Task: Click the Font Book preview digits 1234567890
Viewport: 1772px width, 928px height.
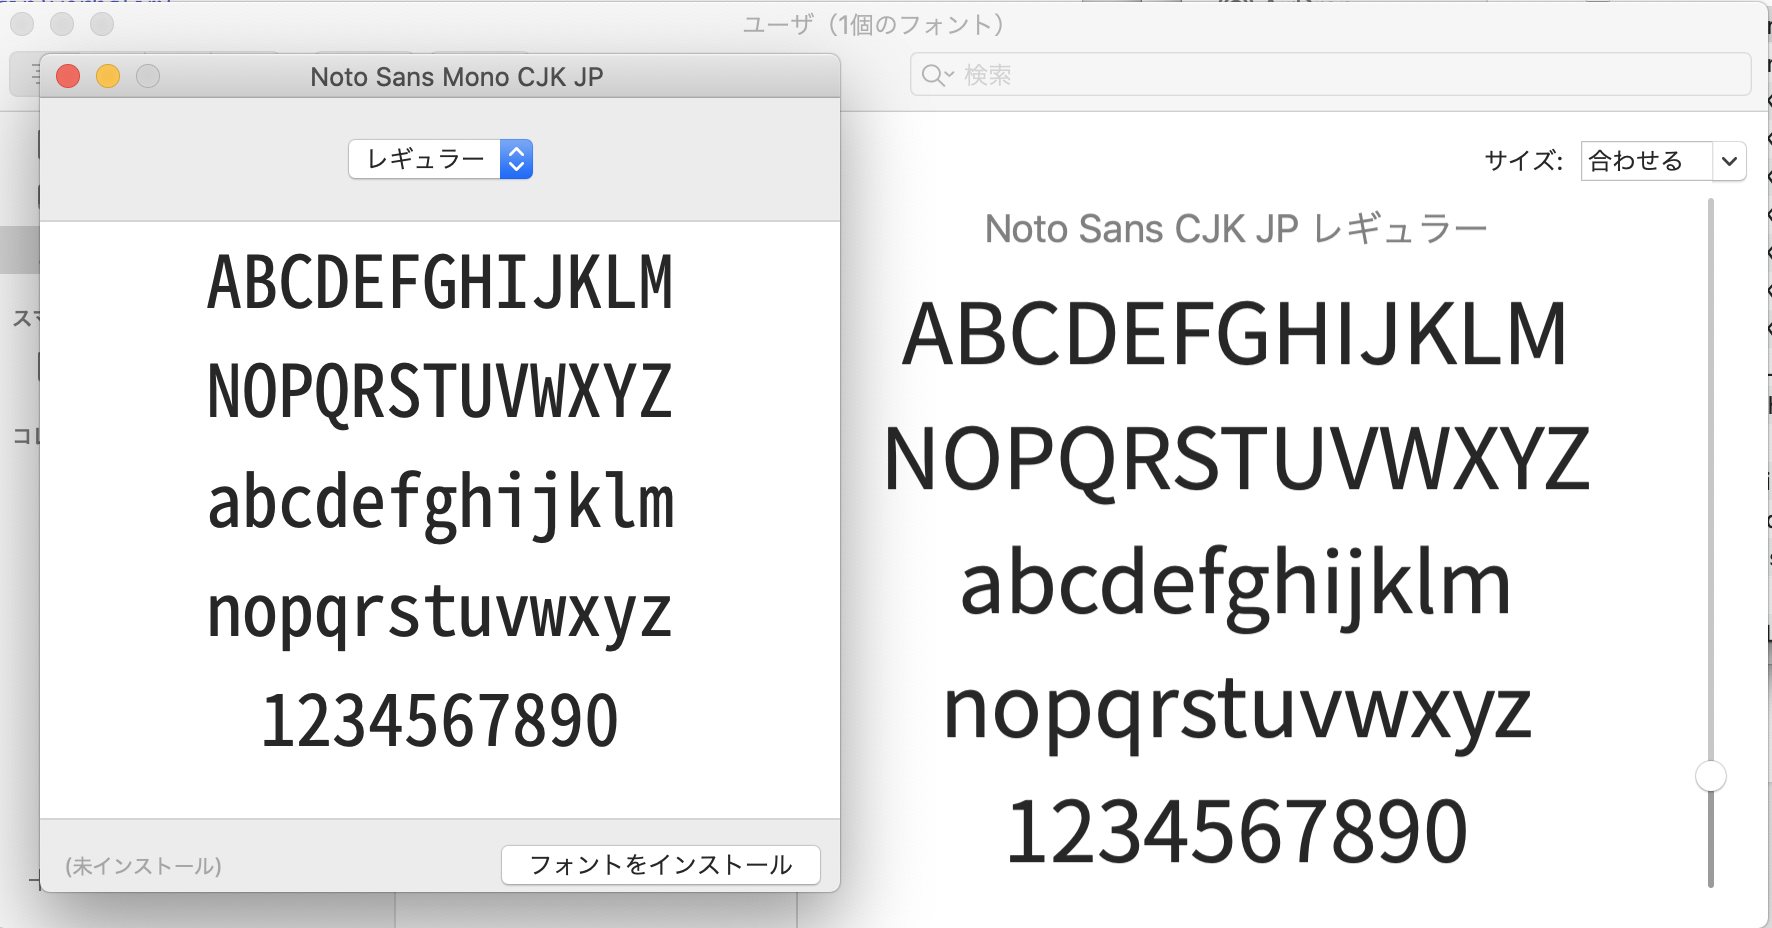Action: [x=1237, y=831]
